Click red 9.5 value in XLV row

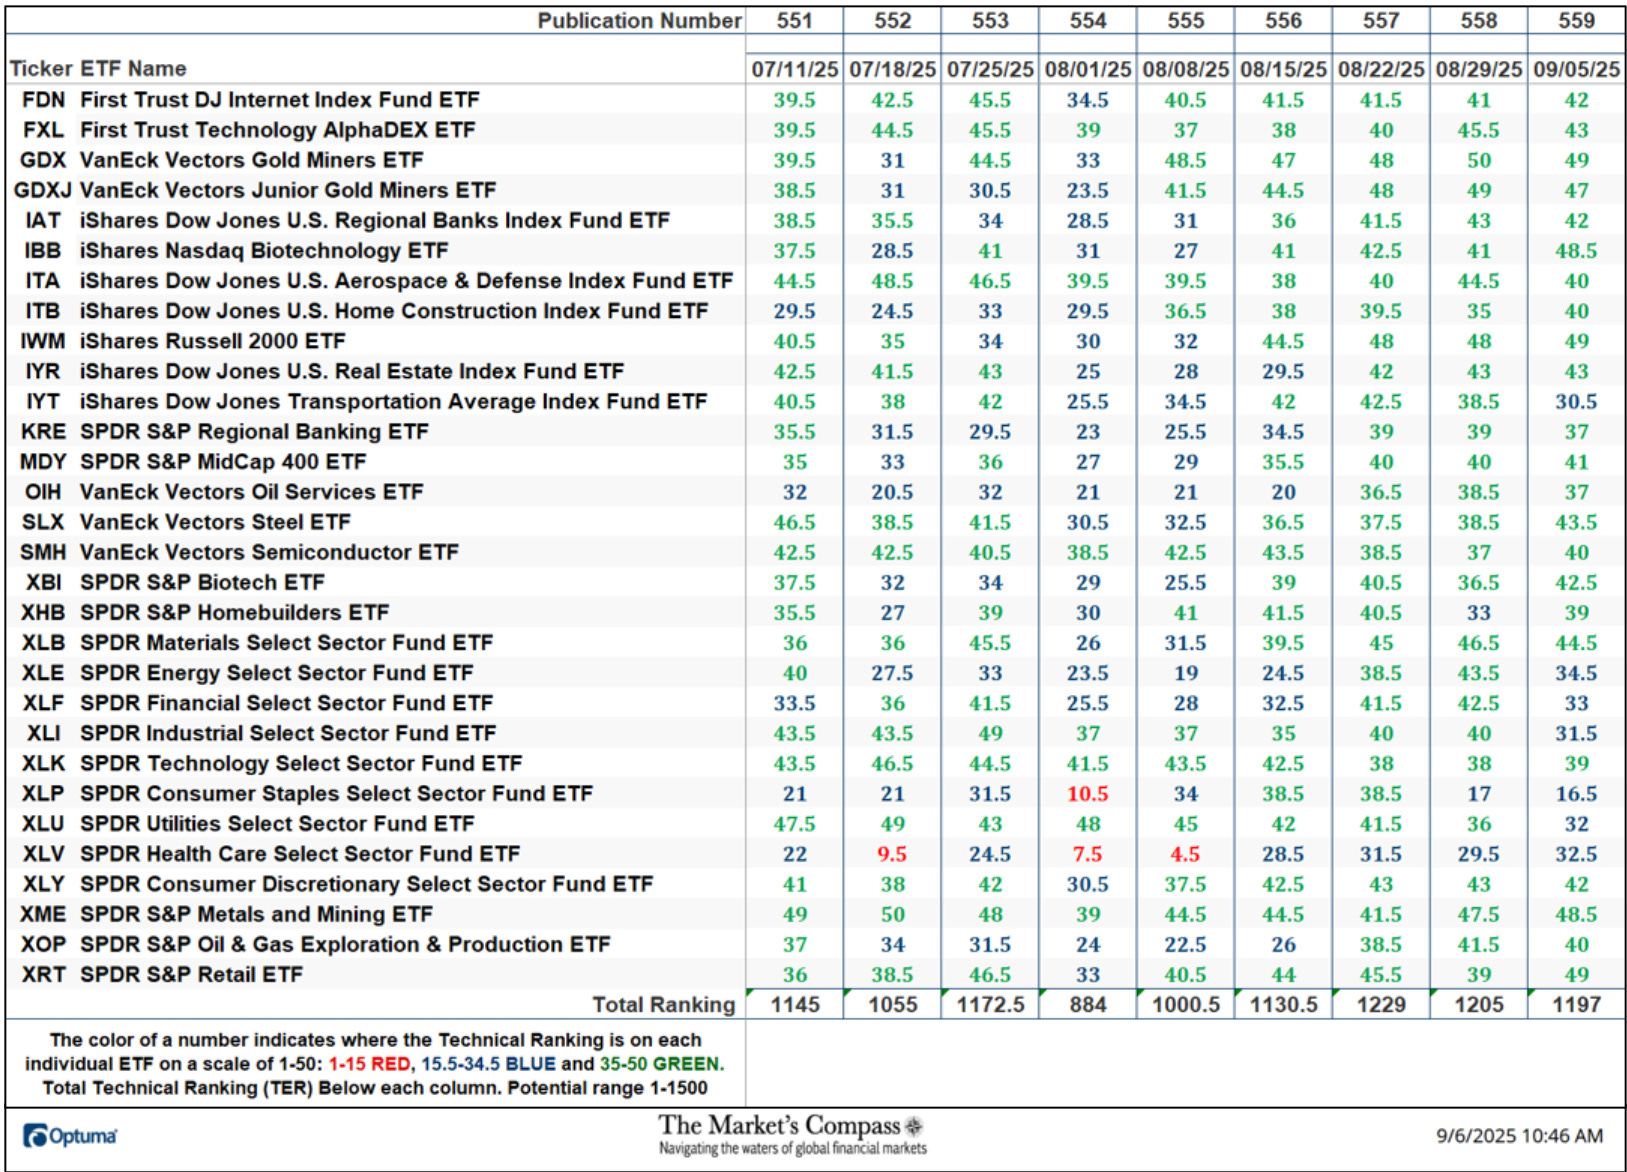[x=892, y=854]
